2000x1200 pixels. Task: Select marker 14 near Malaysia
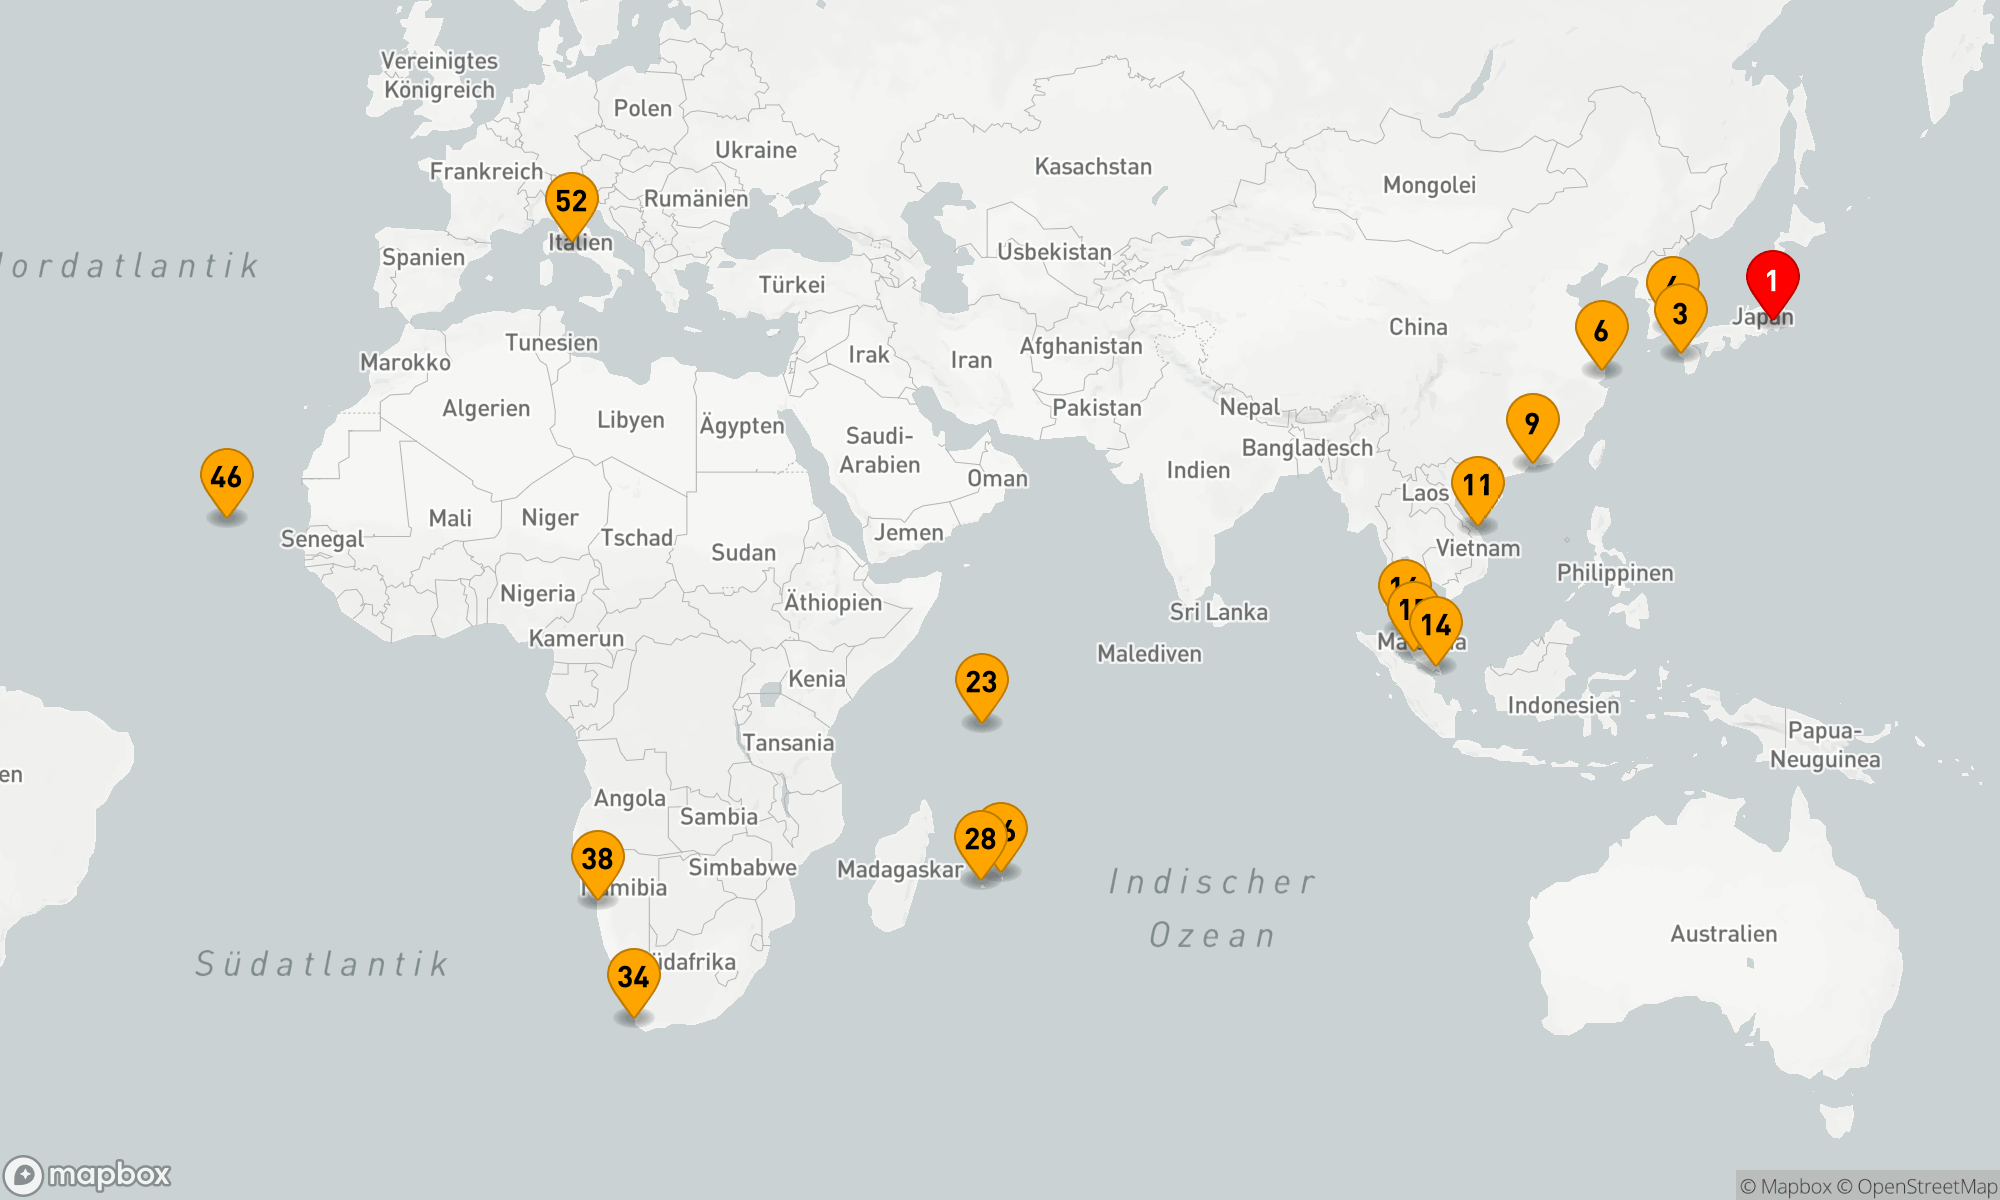[x=1436, y=625]
